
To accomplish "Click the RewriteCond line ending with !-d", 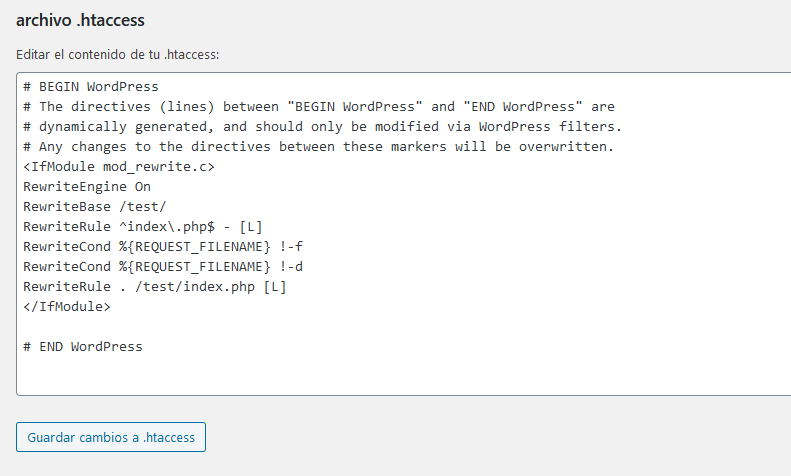I will click(163, 267).
